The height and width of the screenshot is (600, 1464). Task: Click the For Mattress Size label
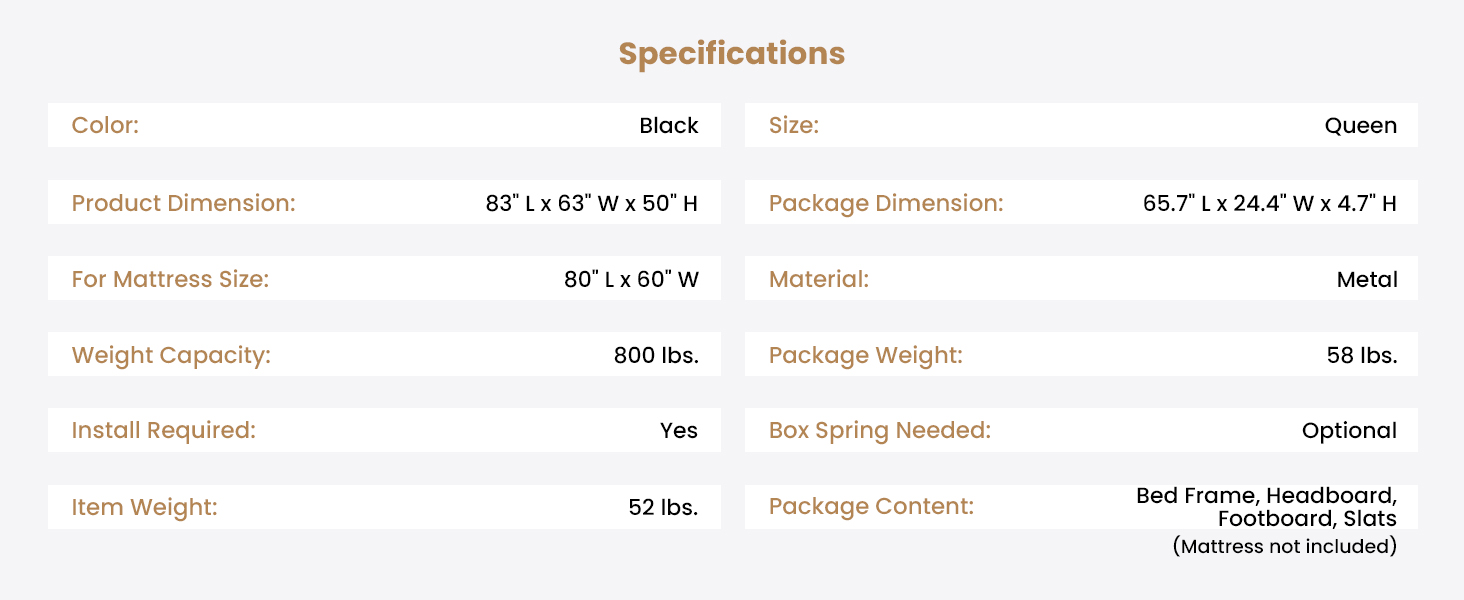click(170, 279)
